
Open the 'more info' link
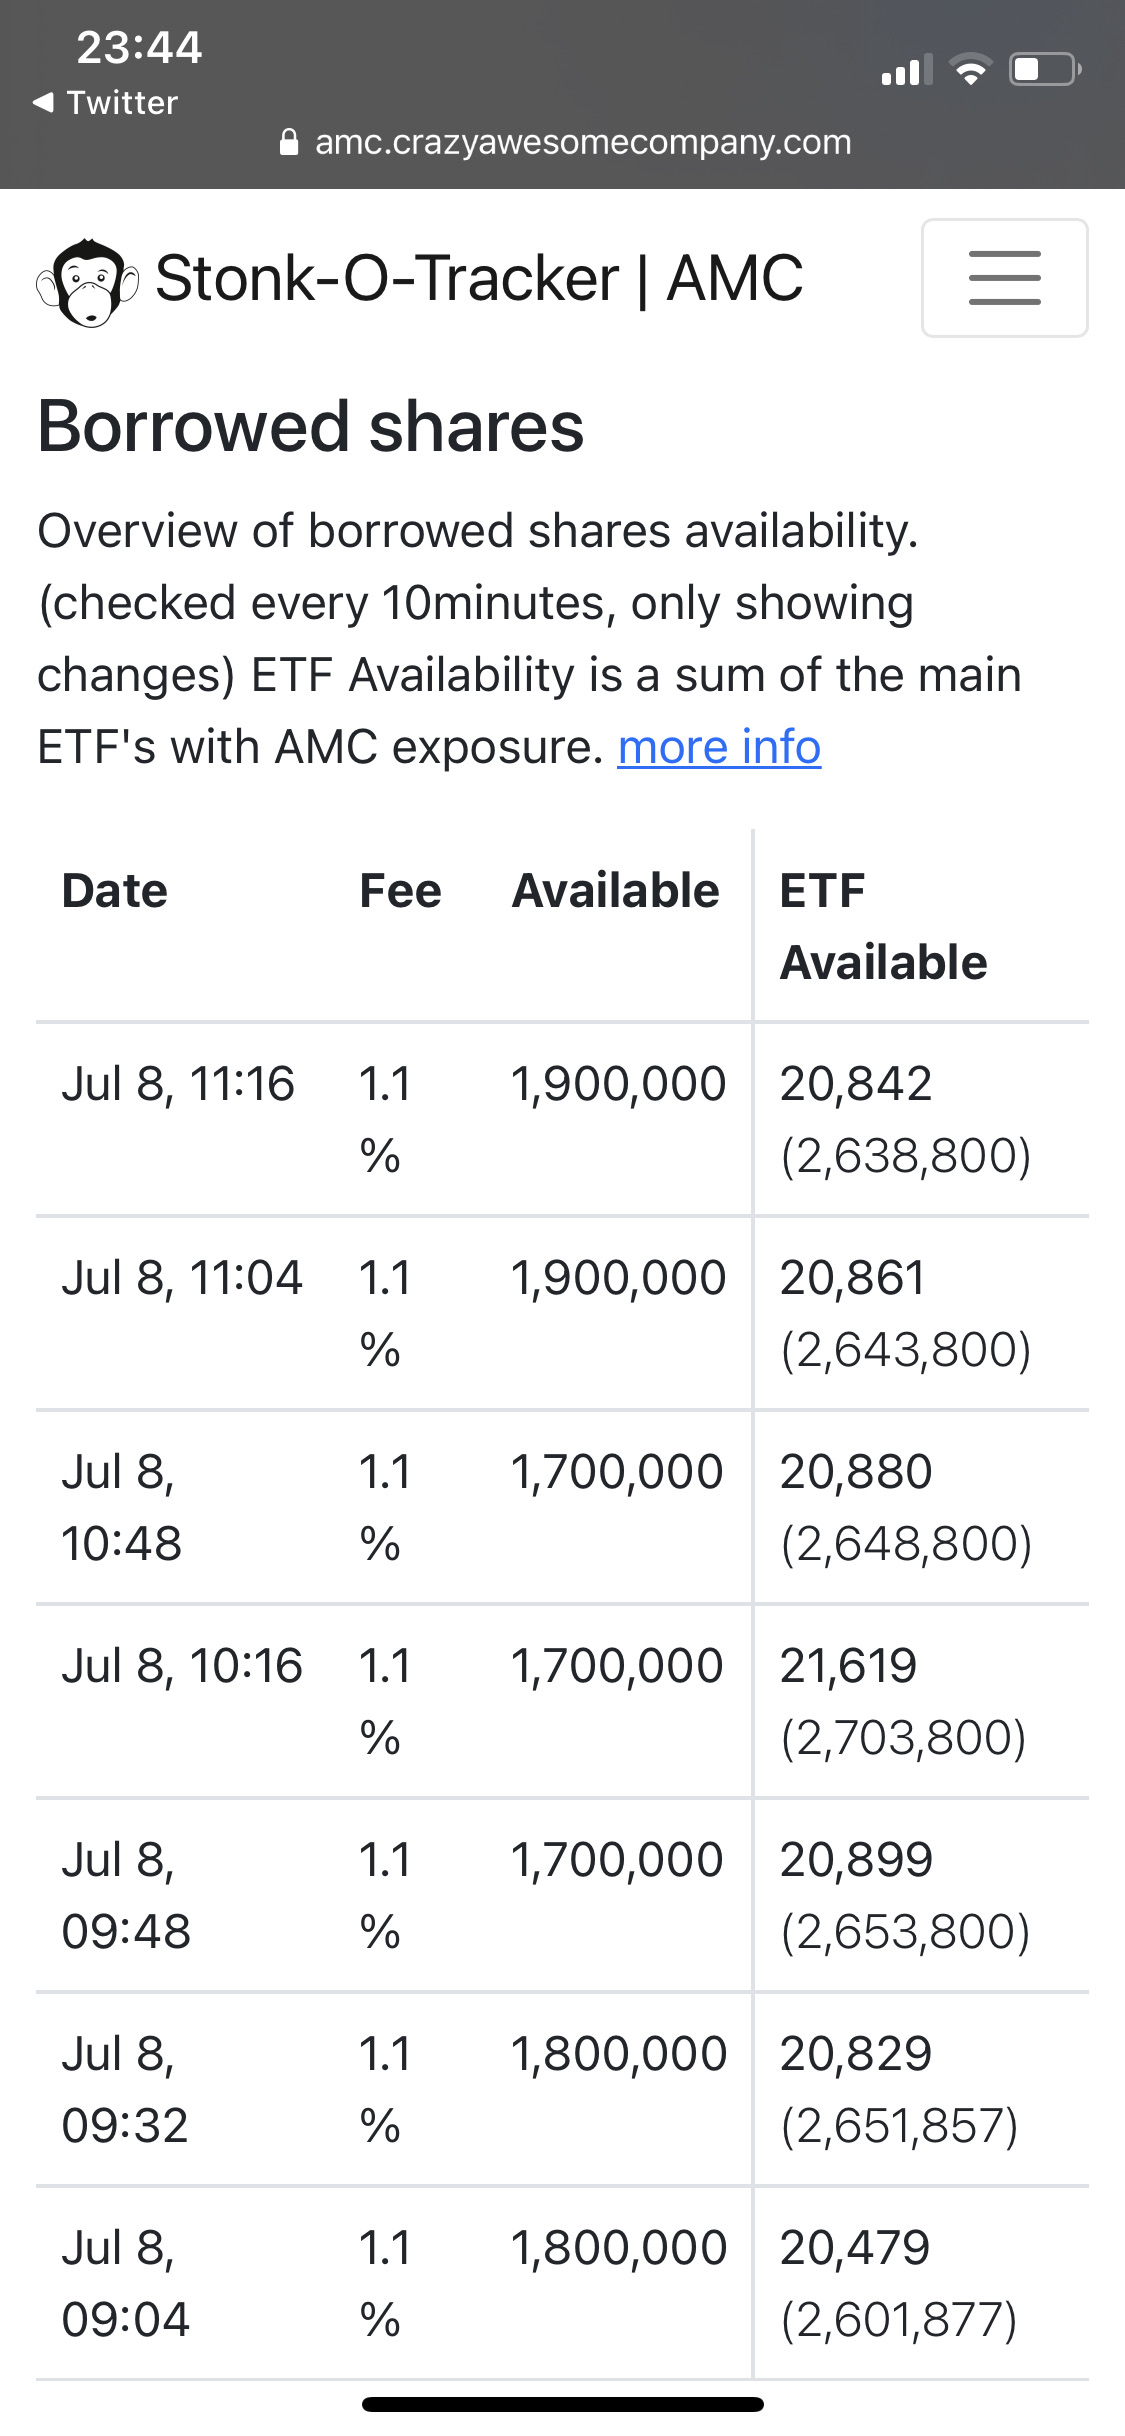coord(719,747)
